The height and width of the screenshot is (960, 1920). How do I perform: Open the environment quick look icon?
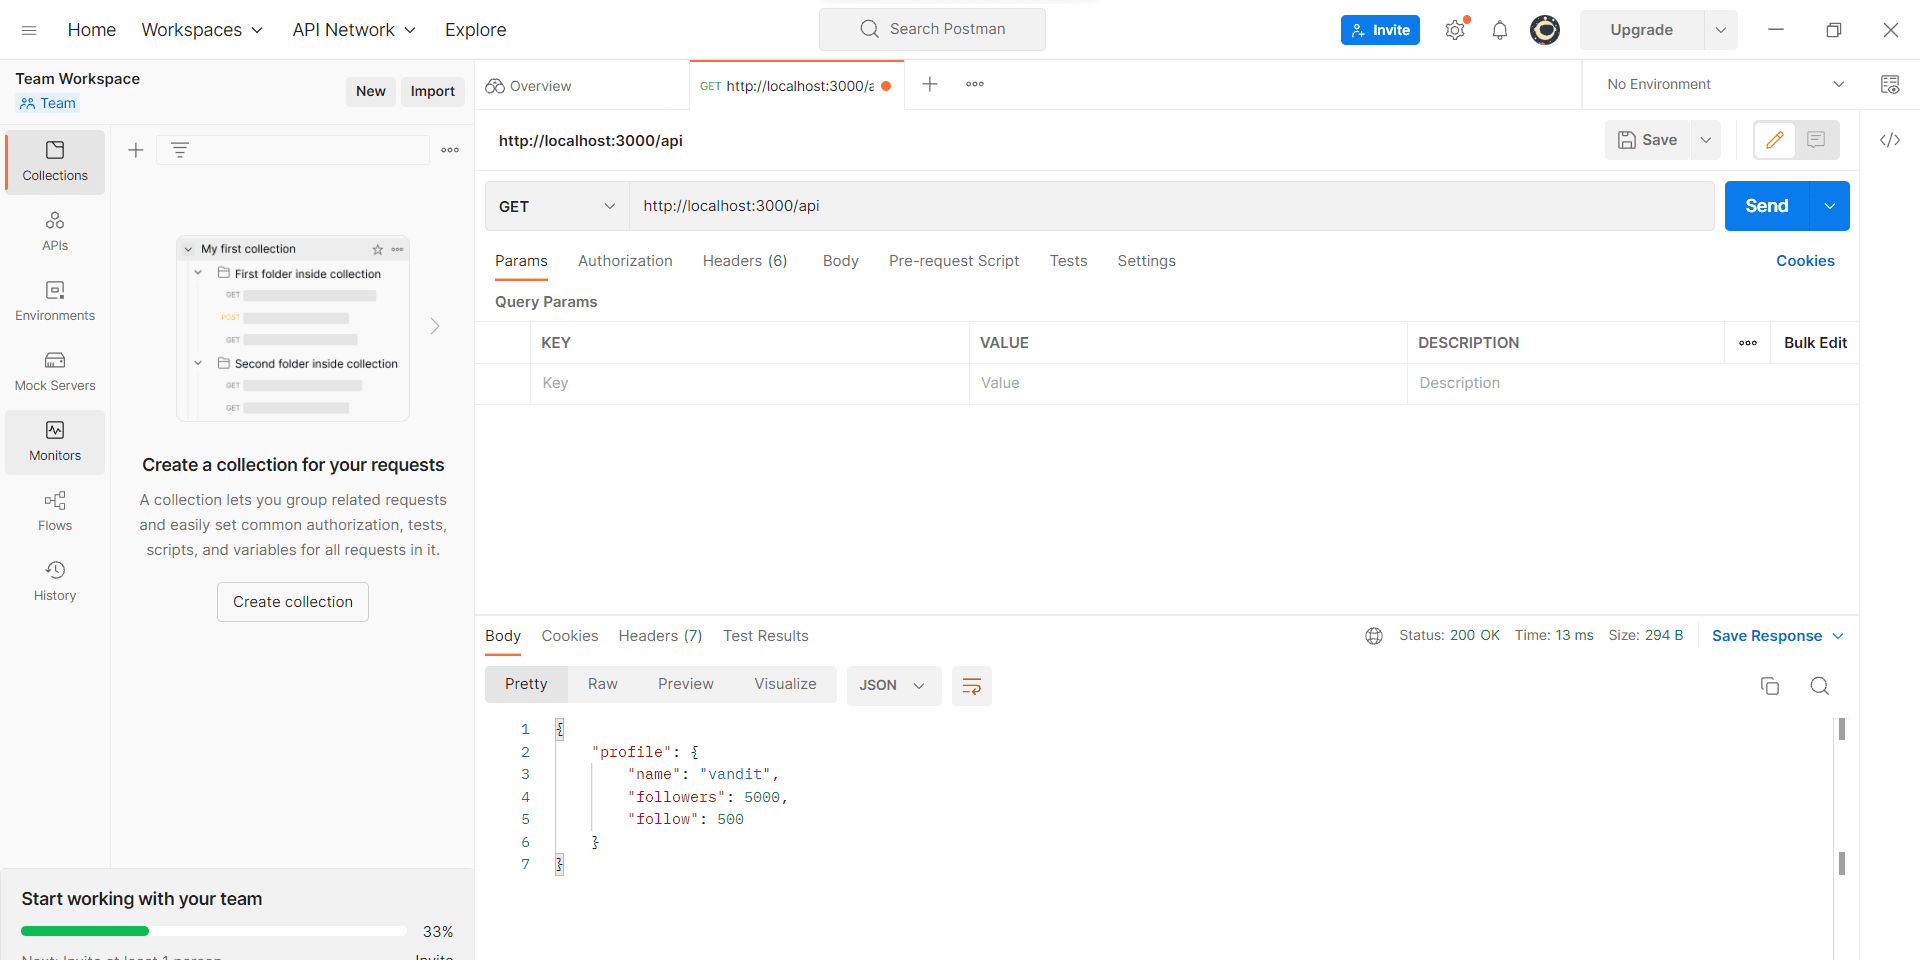pyautogui.click(x=1890, y=84)
